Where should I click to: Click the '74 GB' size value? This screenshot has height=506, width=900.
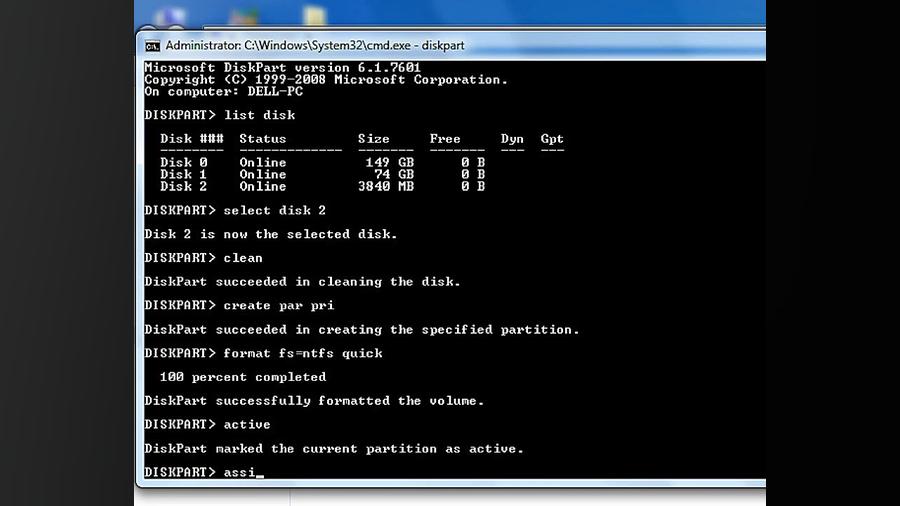point(394,174)
